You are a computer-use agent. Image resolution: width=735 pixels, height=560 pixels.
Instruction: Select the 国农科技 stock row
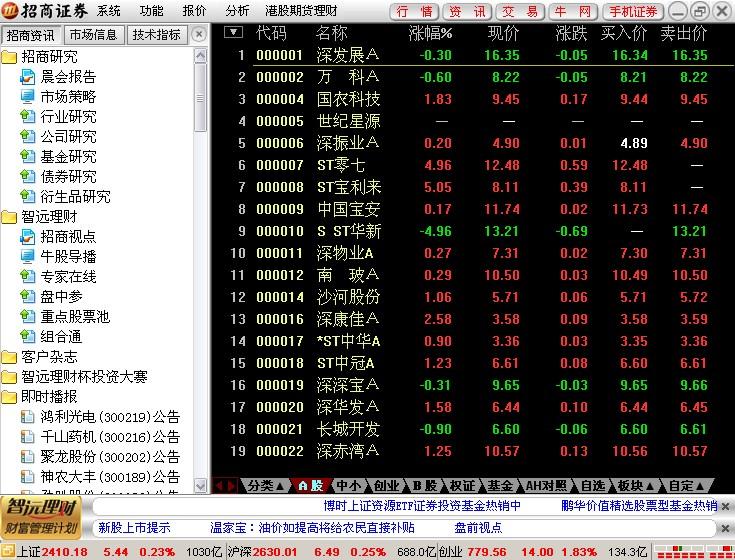pos(472,99)
